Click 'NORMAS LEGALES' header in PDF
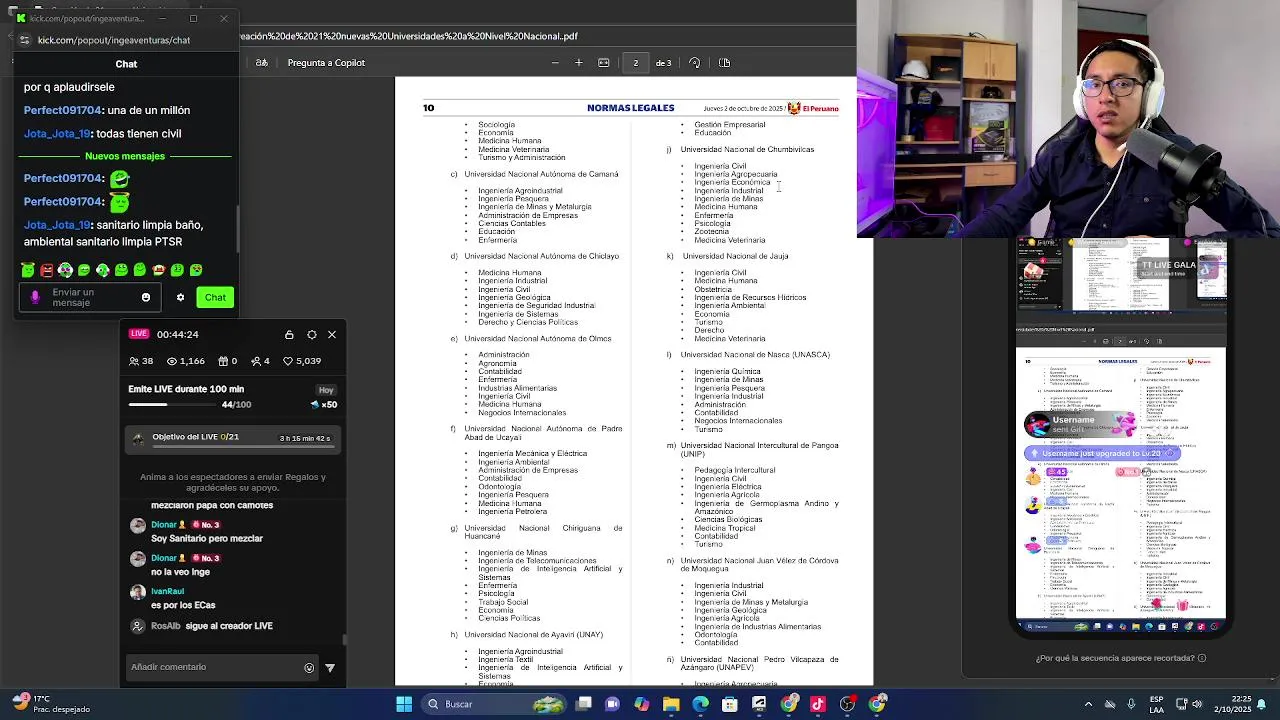This screenshot has width=1280, height=720. [x=631, y=108]
